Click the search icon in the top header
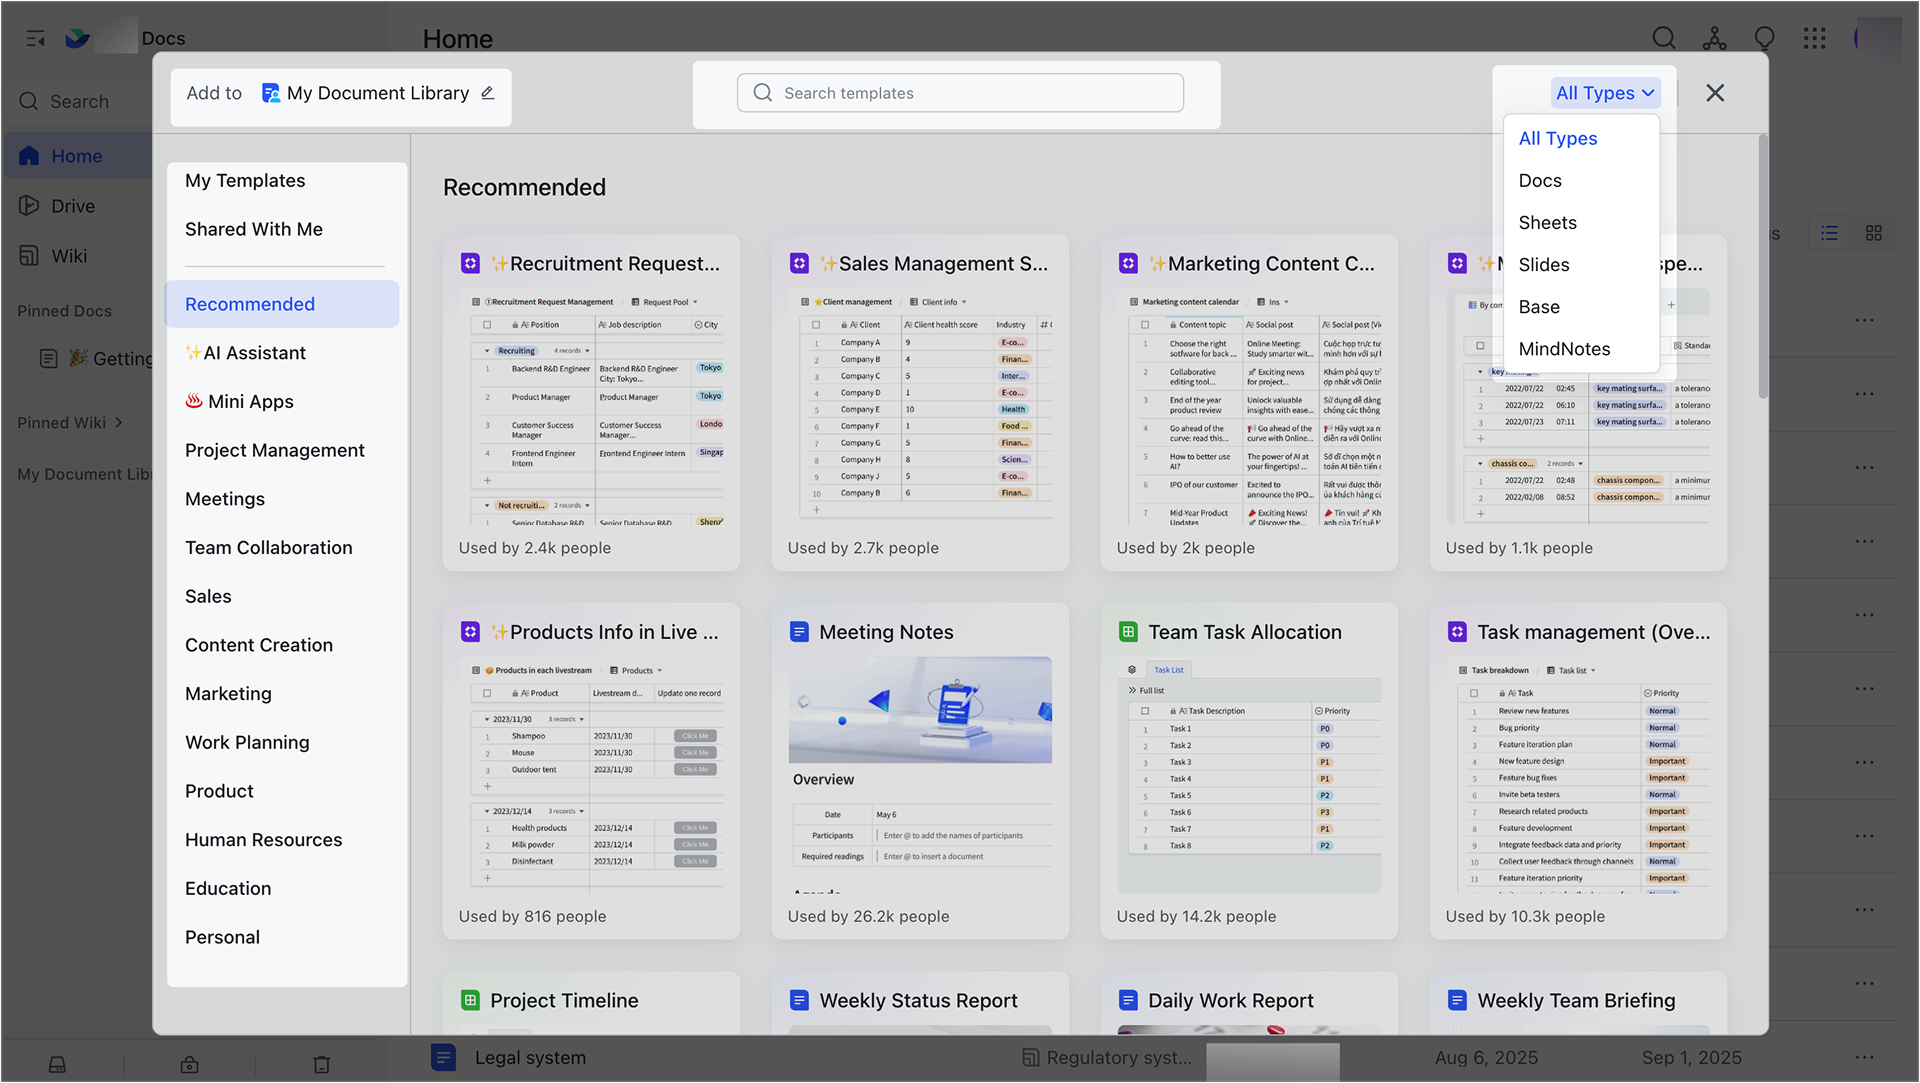The width and height of the screenshot is (1920, 1083). (x=1664, y=38)
